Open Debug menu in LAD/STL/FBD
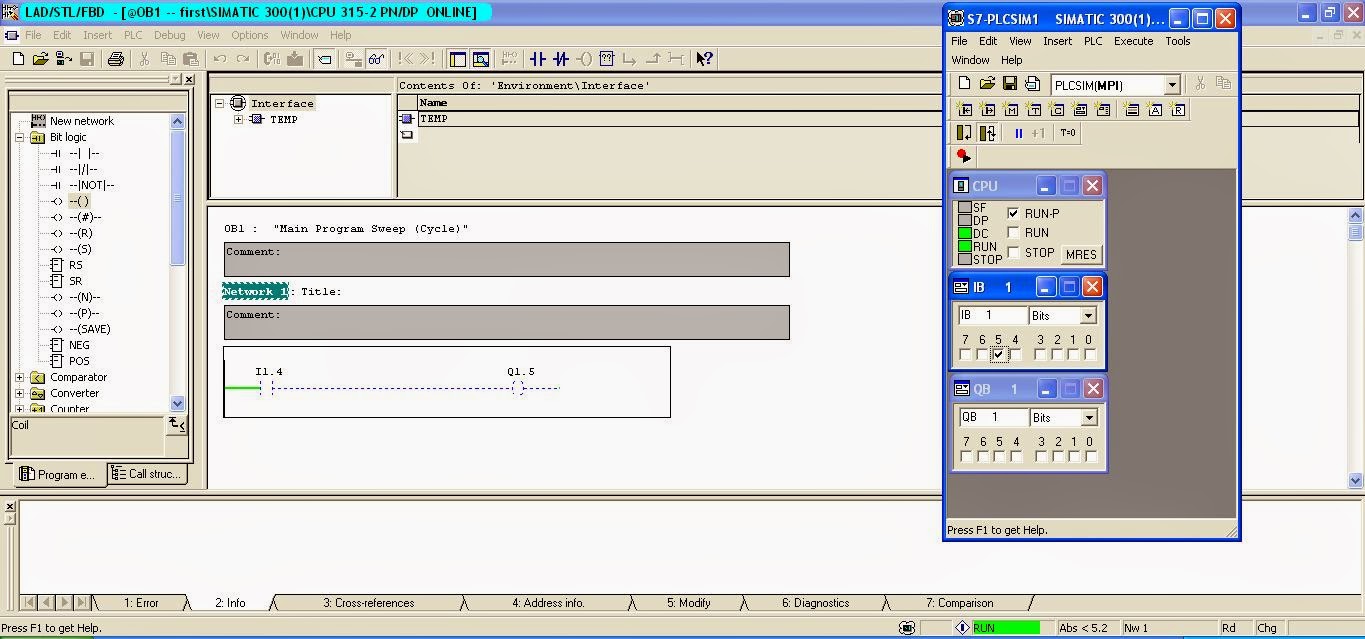 pyautogui.click(x=169, y=35)
